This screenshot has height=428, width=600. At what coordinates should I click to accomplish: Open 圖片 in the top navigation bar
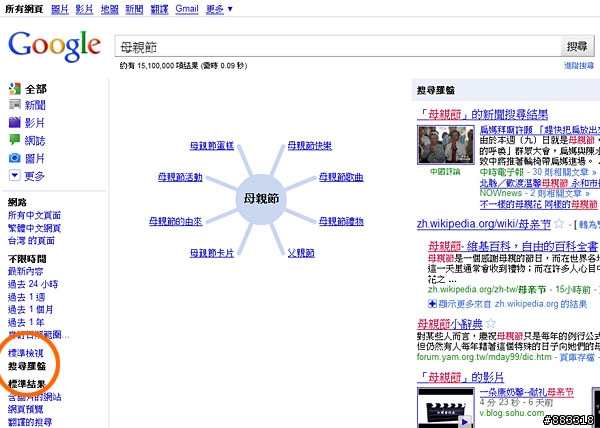pyautogui.click(x=60, y=9)
